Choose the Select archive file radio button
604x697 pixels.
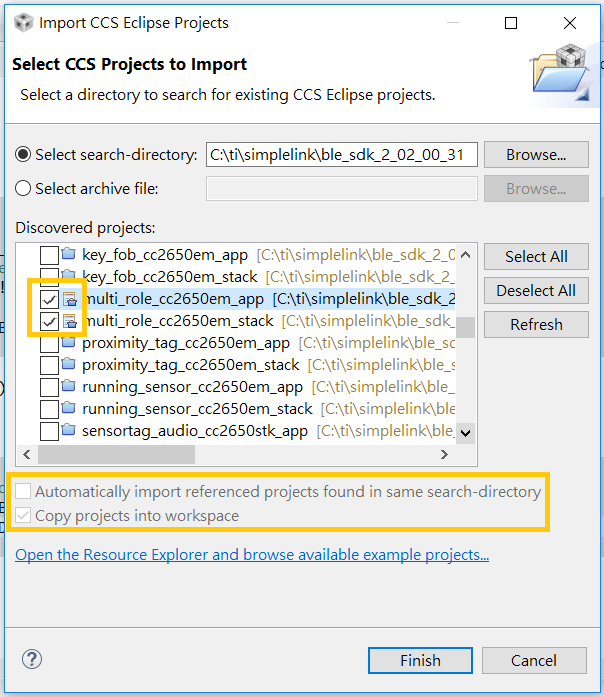[23, 188]
